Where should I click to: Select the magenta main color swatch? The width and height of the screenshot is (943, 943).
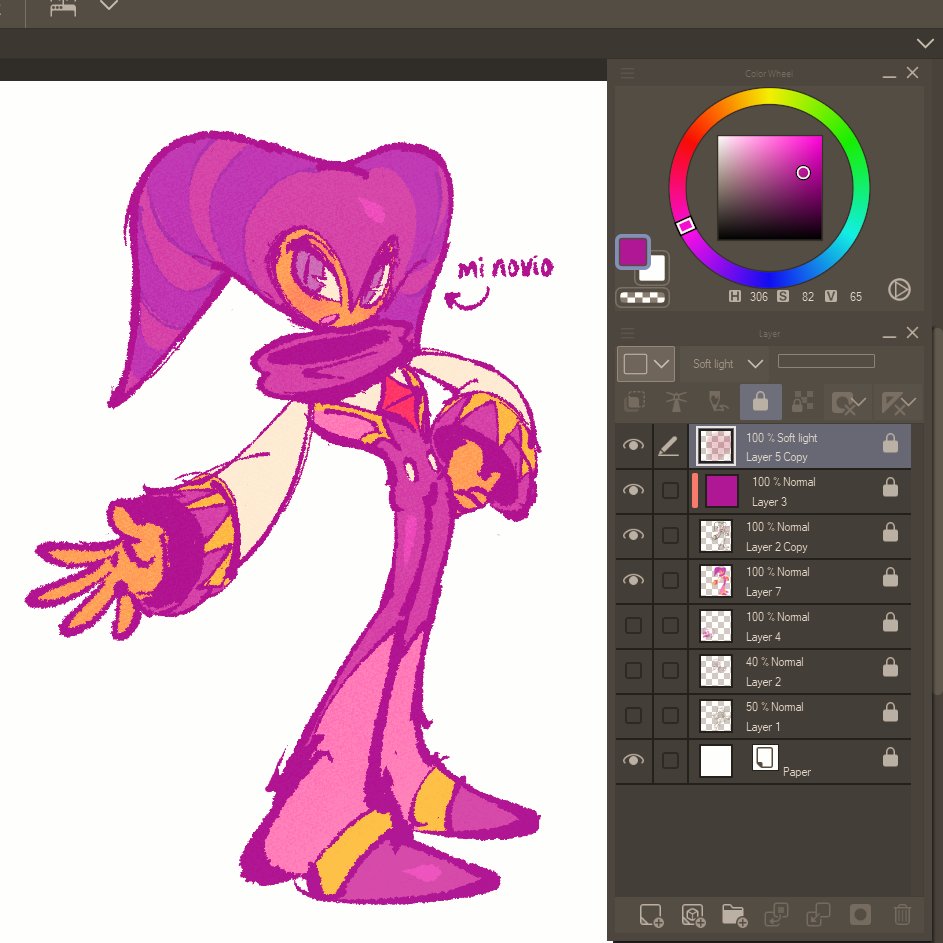tap(633, 251)
